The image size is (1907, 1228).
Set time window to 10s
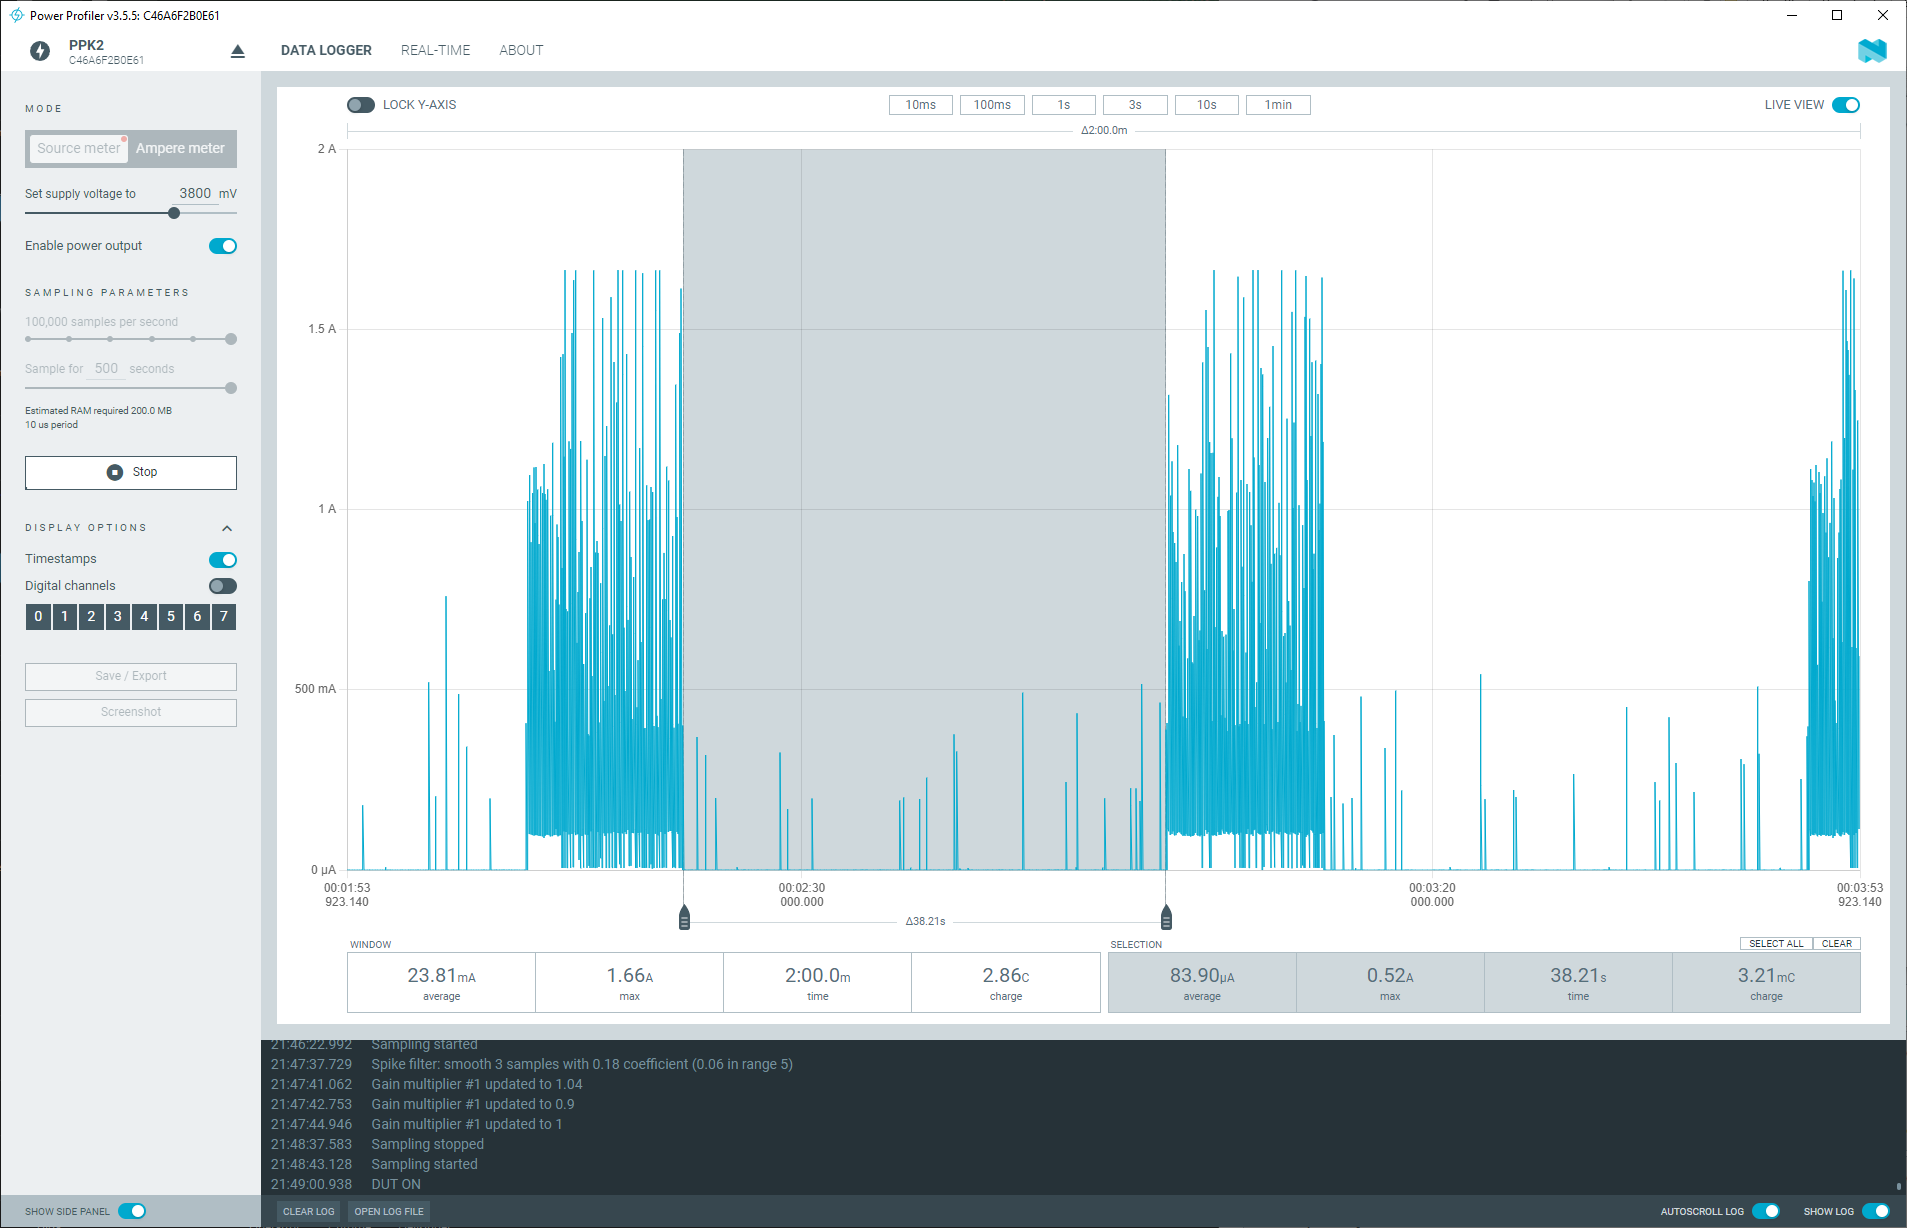[1207, 105]
